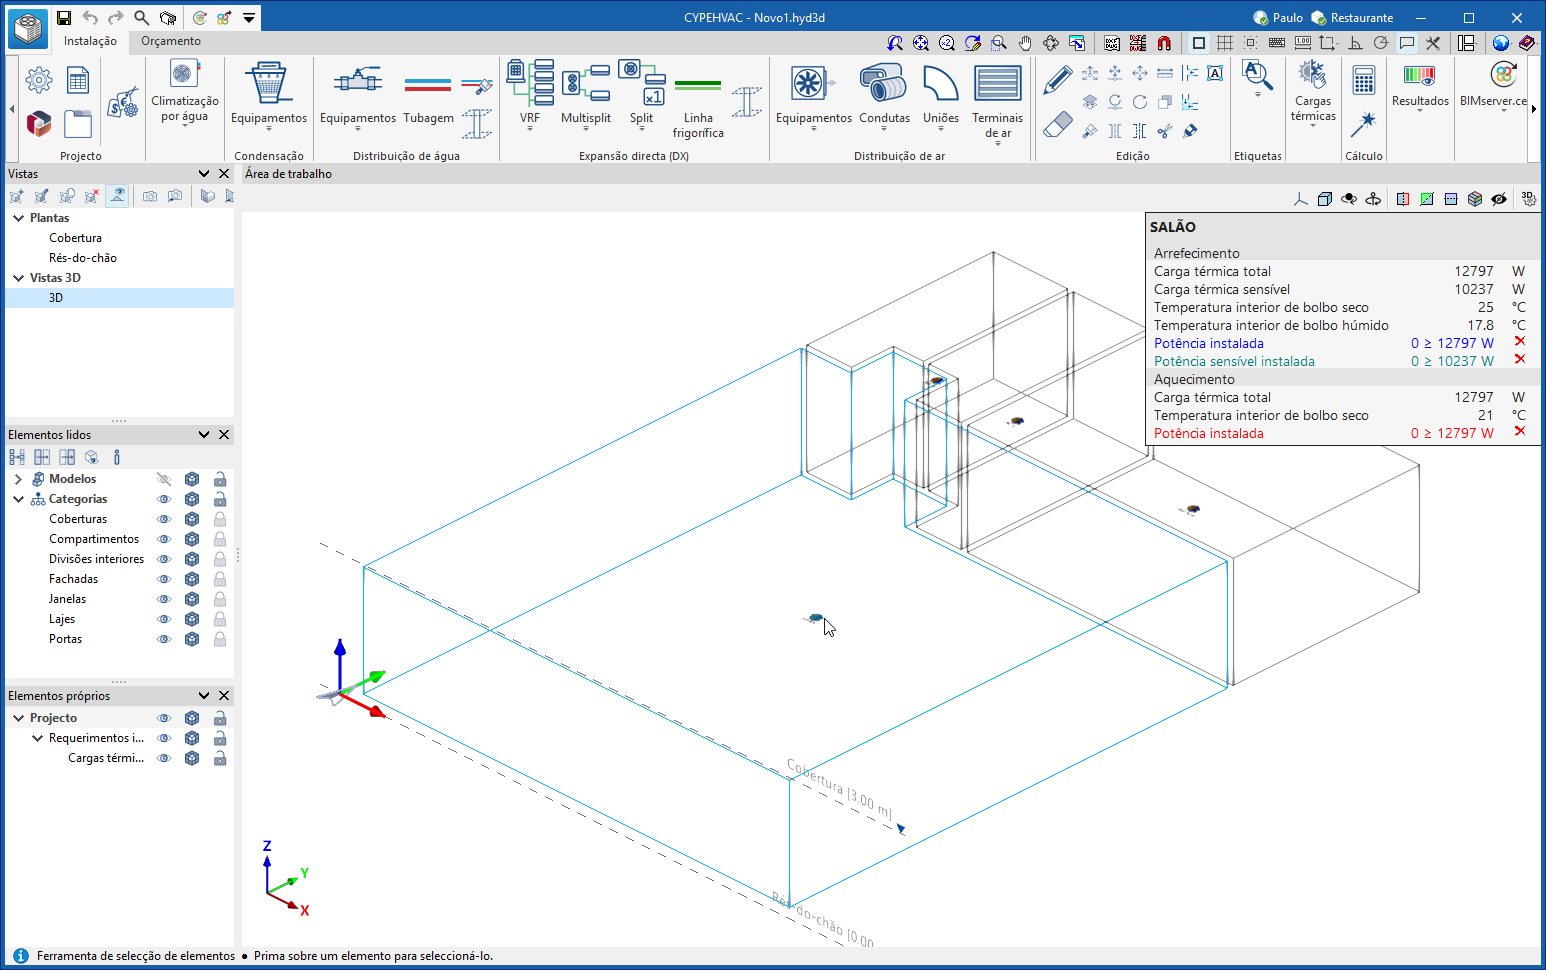The height and width of the screenshot is (970, 1546).
Task: Toggle visibility of Coberturas category
Action: click(164, 519)
